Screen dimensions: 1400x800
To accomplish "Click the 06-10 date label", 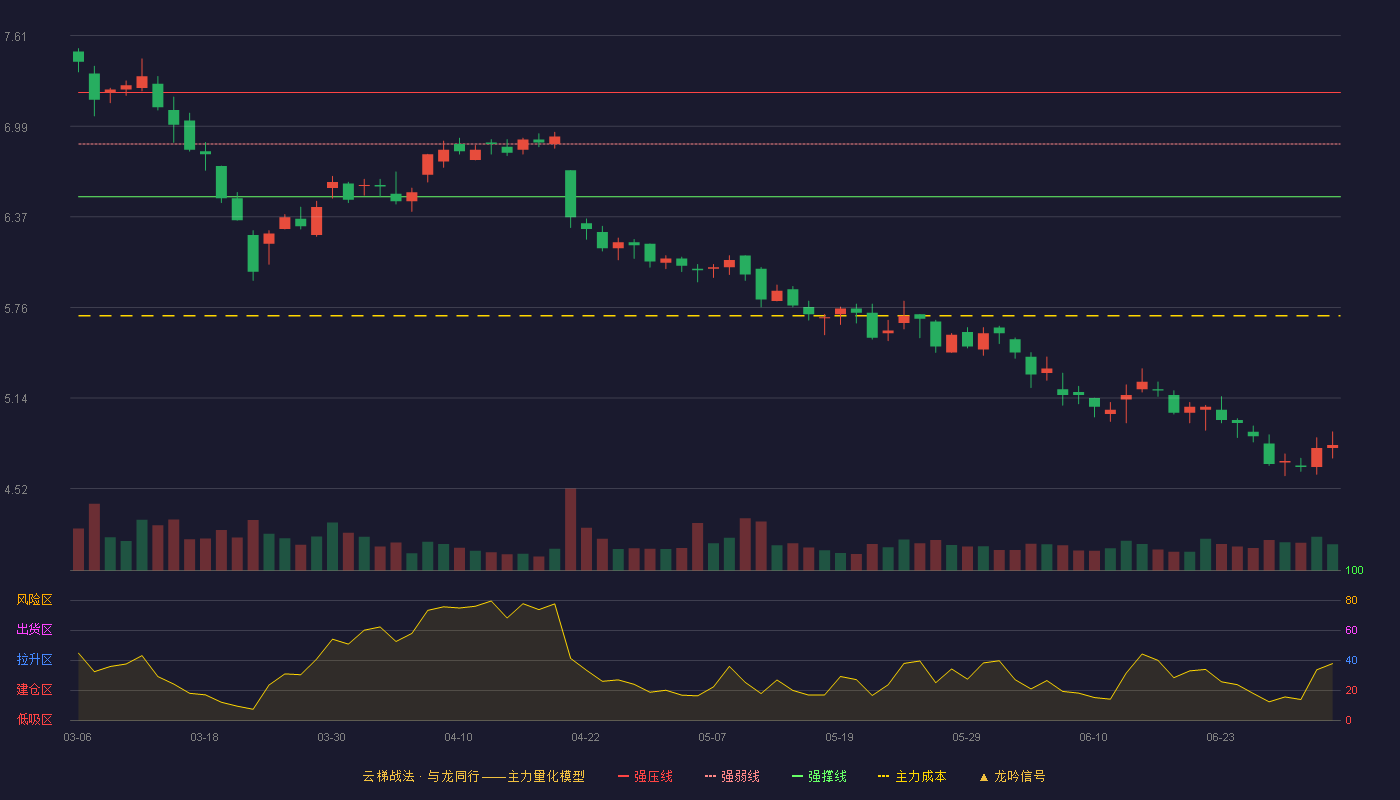I will 1093,737.
